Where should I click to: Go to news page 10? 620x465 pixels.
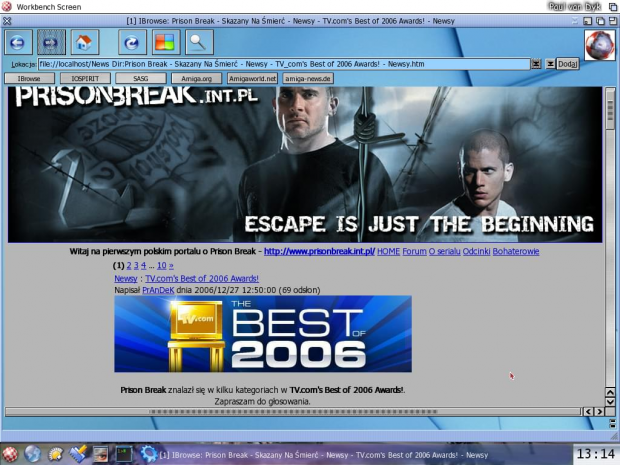pos(162,266)
